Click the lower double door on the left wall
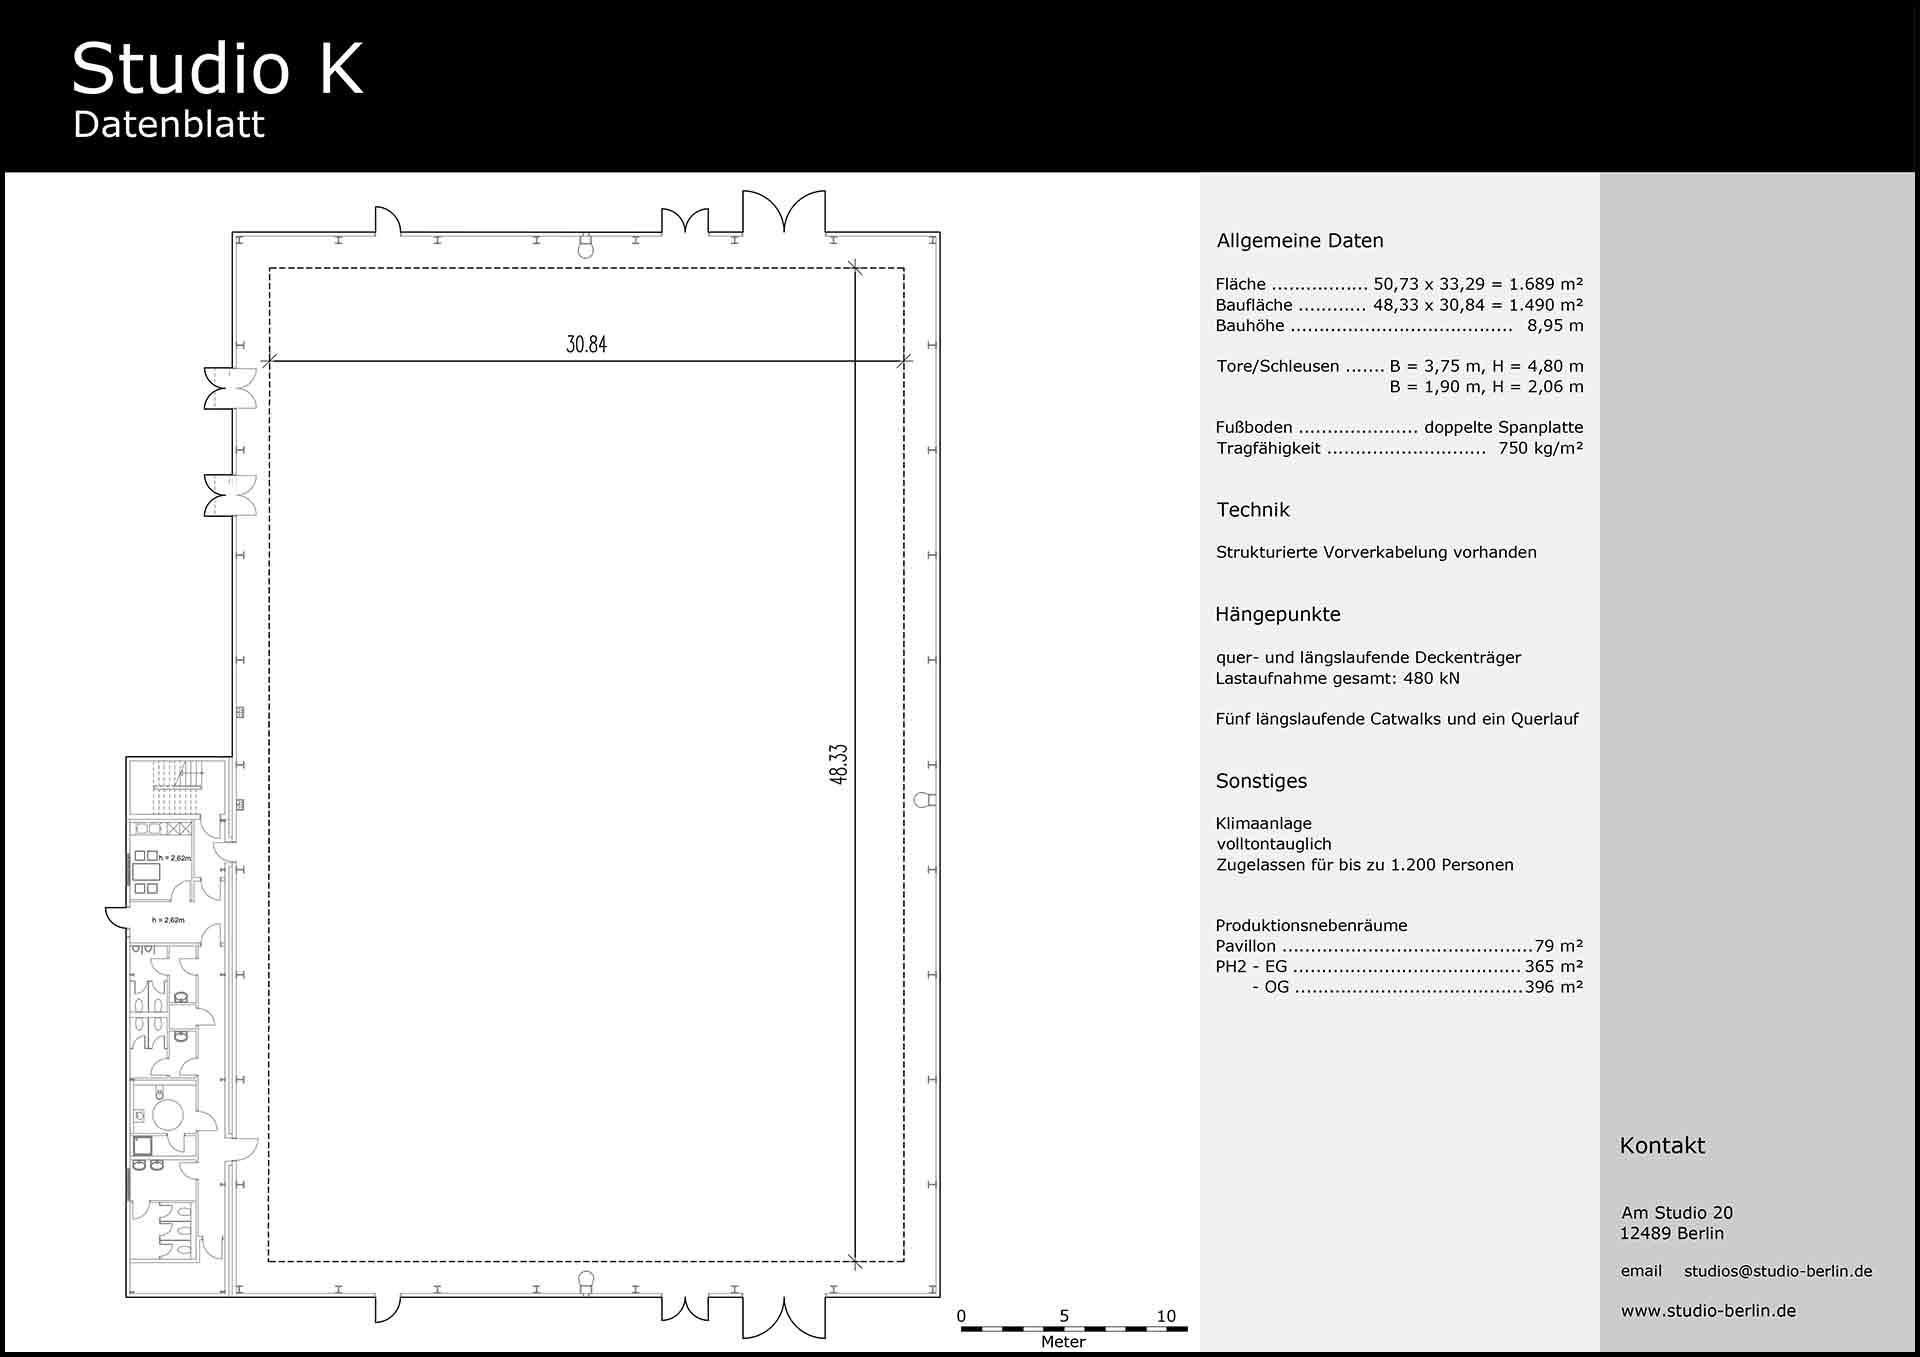The height and width of the screenshot is (1357, 1920). coord(230,495)
